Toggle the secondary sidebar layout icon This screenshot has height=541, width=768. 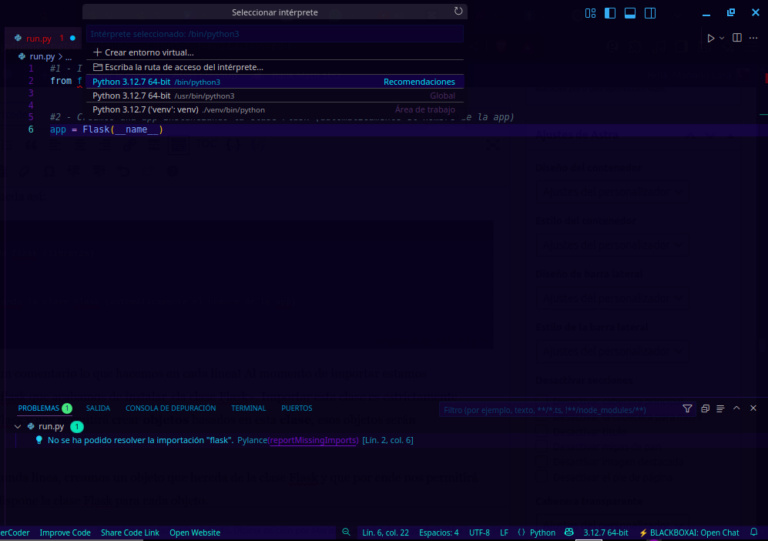[651, 13]
